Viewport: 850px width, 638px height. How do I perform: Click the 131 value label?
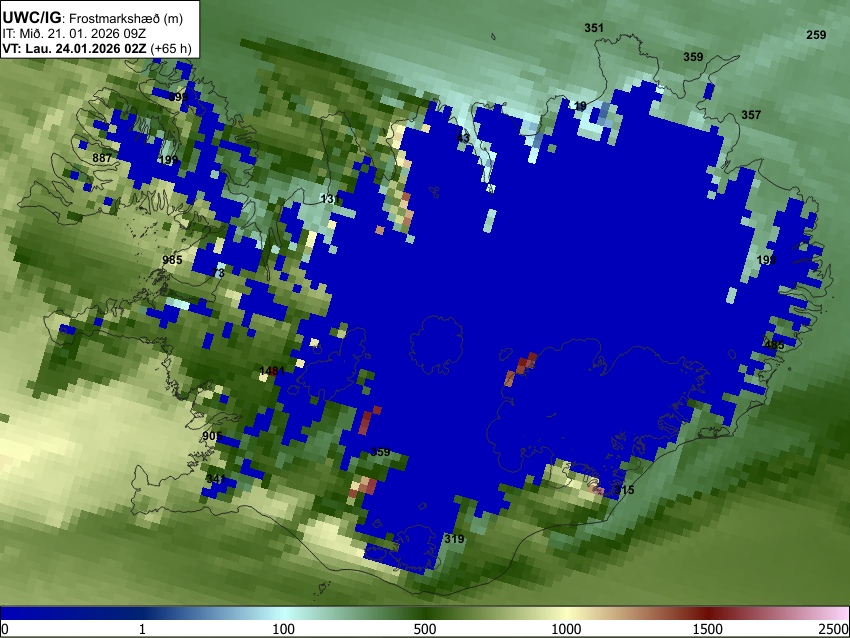click(330, 199)
